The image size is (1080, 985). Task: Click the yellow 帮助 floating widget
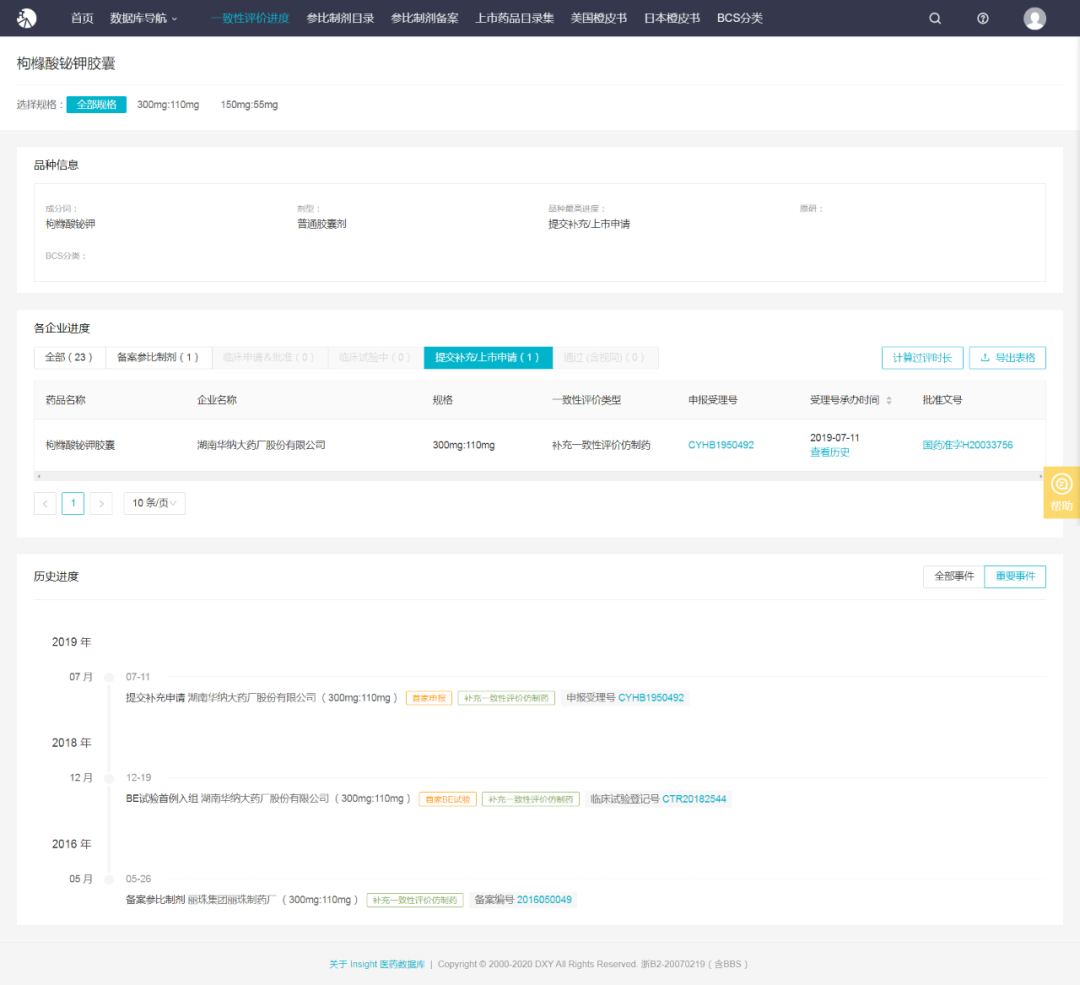1061,492
